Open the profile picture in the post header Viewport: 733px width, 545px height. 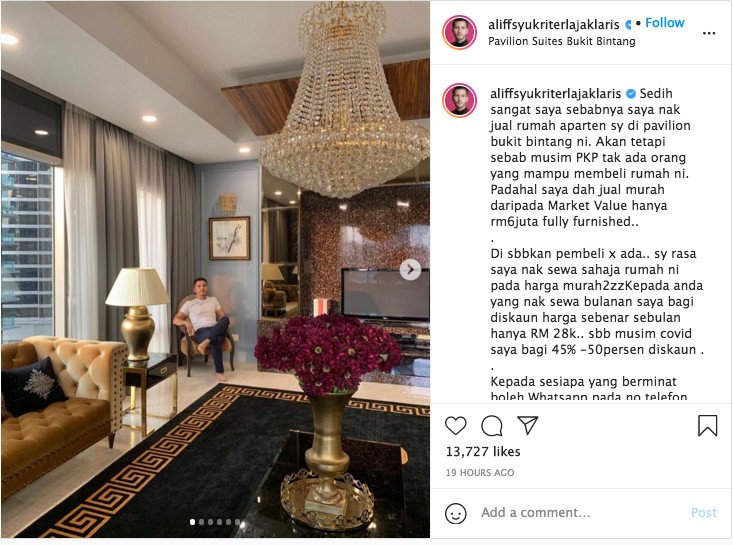pyautogui.click(x=460, y=32)
